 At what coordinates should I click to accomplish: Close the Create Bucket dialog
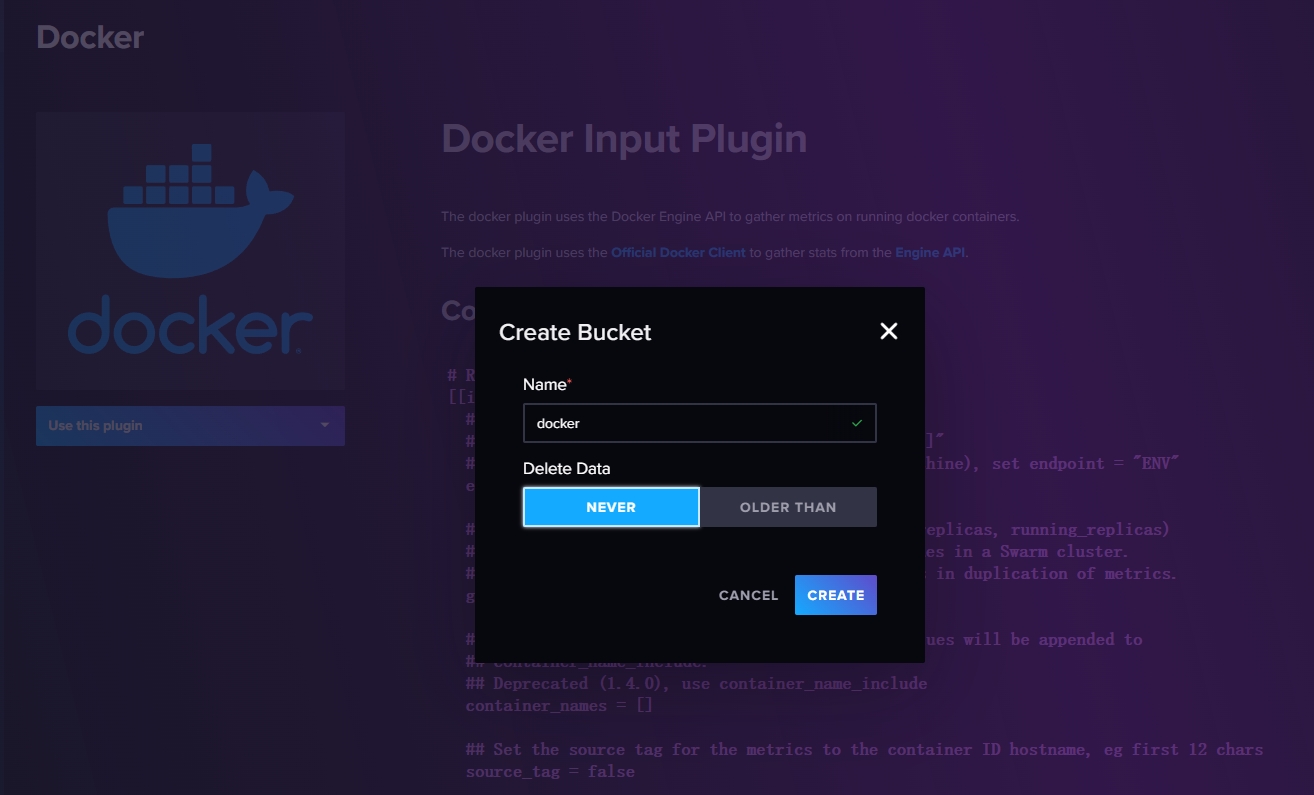889,331
